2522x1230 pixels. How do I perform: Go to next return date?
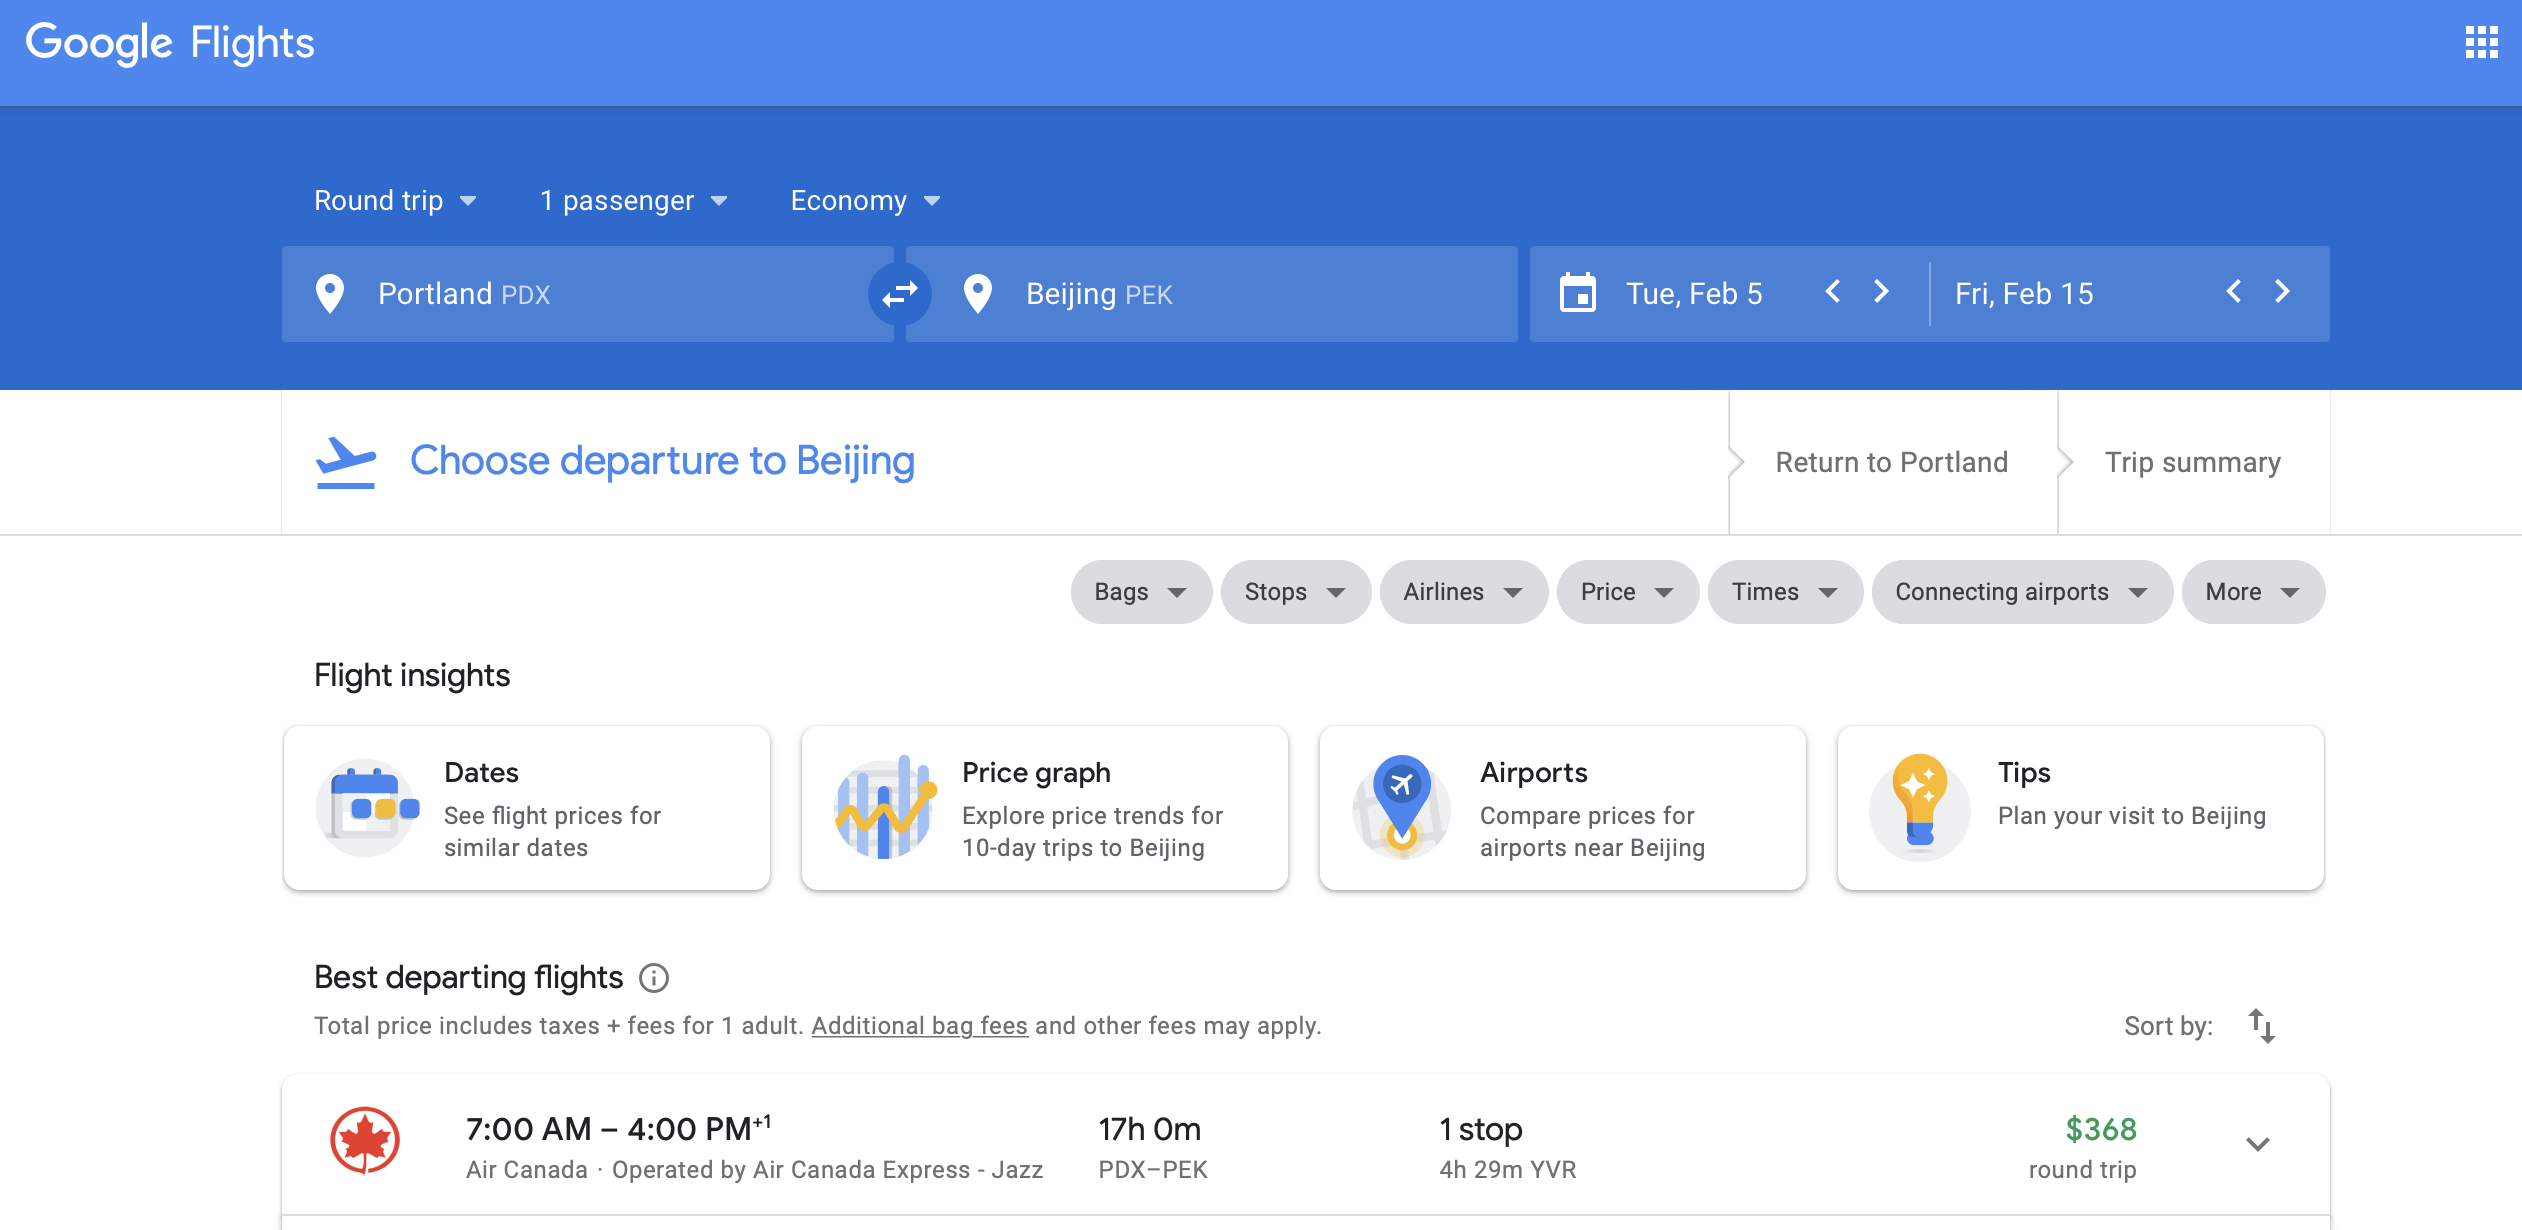coord(2282,291)
